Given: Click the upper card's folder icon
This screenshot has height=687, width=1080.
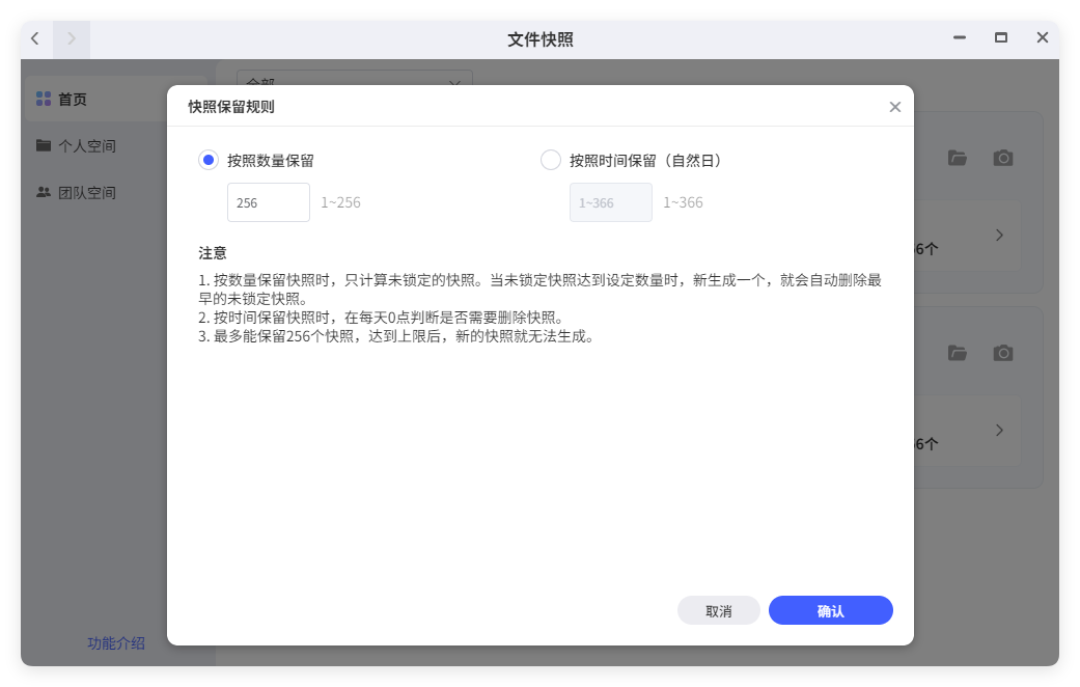Looking at the screenshot, I should (x=957, y=158).
